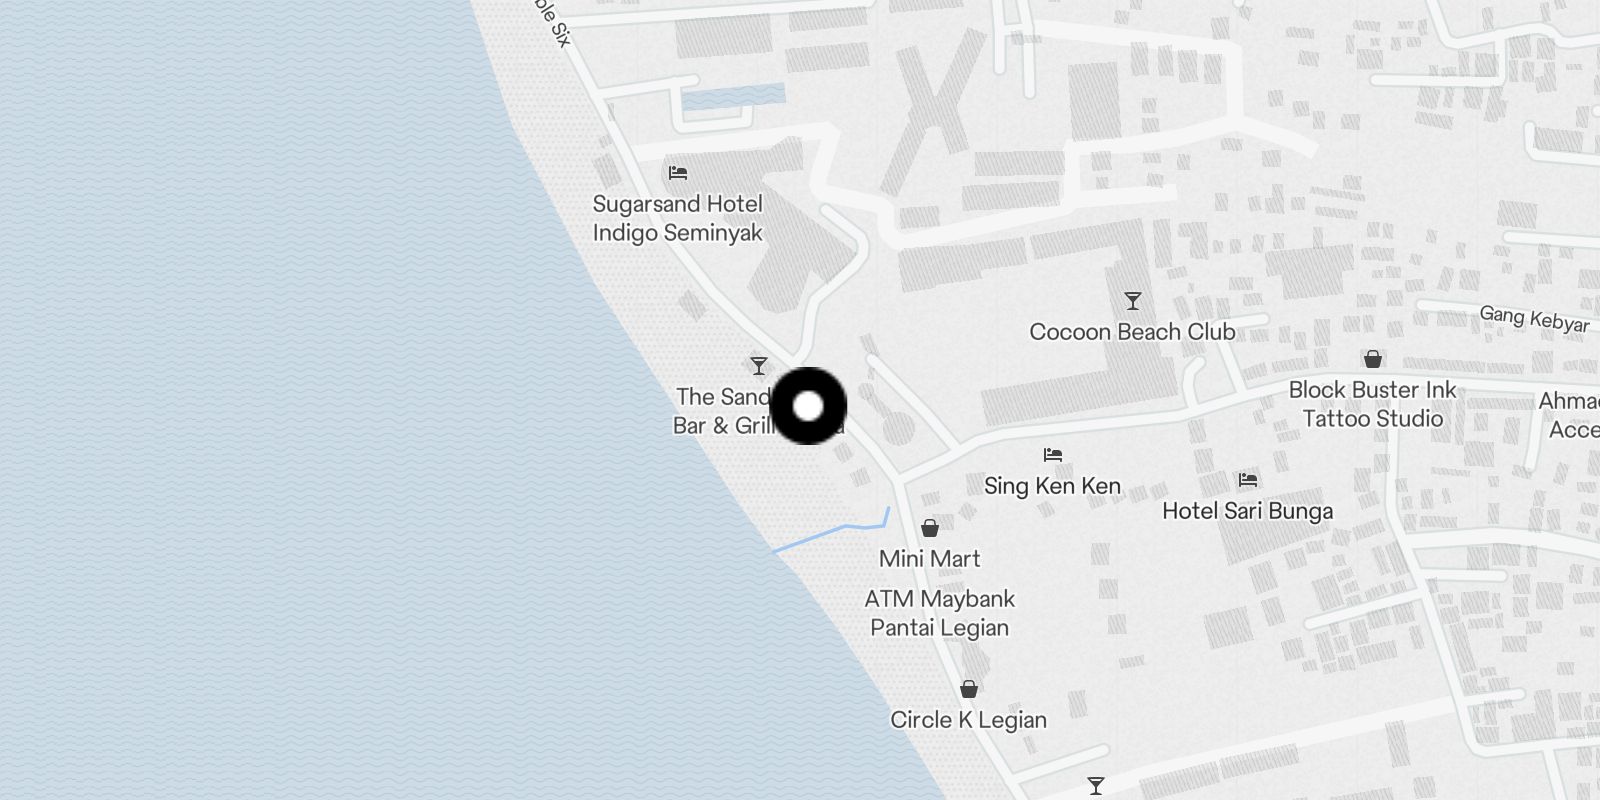Click the Hotel Sari Bunga label

click(1248, 511)
